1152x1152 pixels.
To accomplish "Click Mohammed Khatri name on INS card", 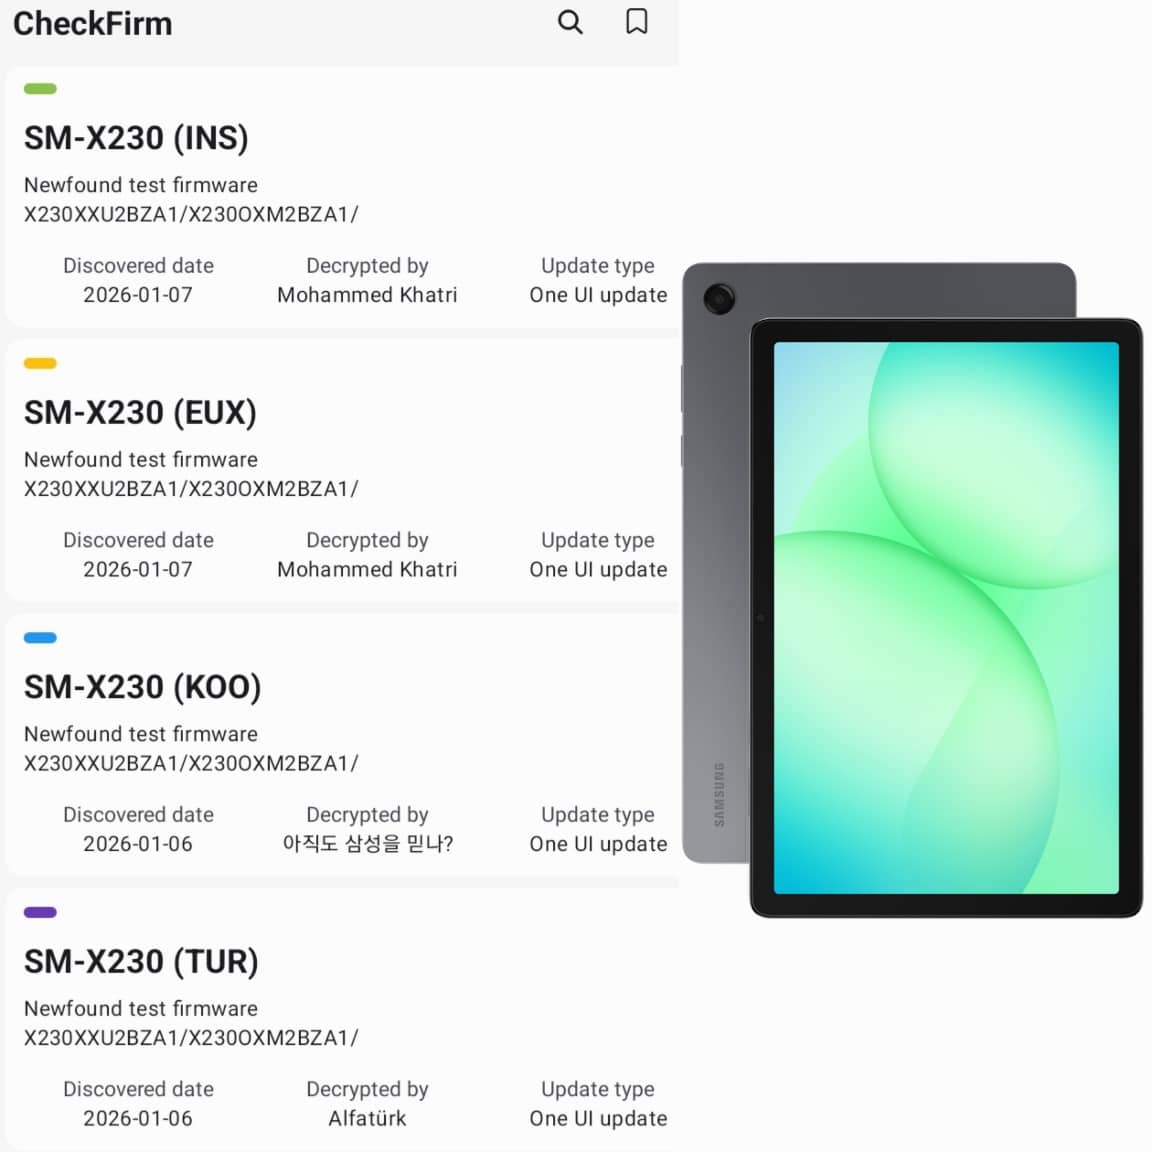I will (367, 295).
